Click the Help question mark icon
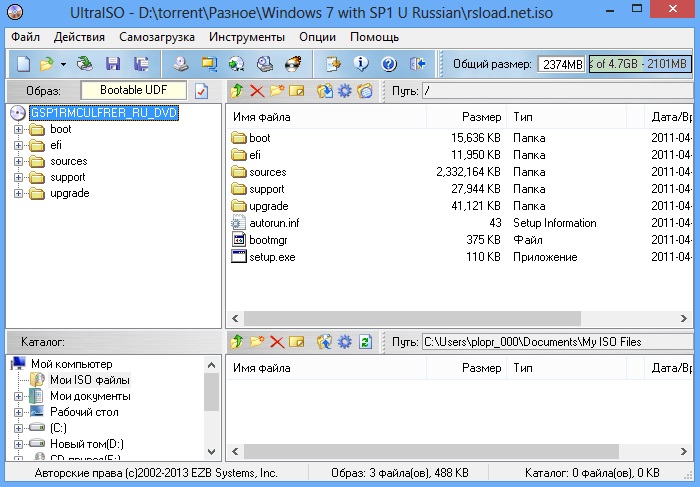The height and width of the screenshot is (487, 700). pos(389,64)
